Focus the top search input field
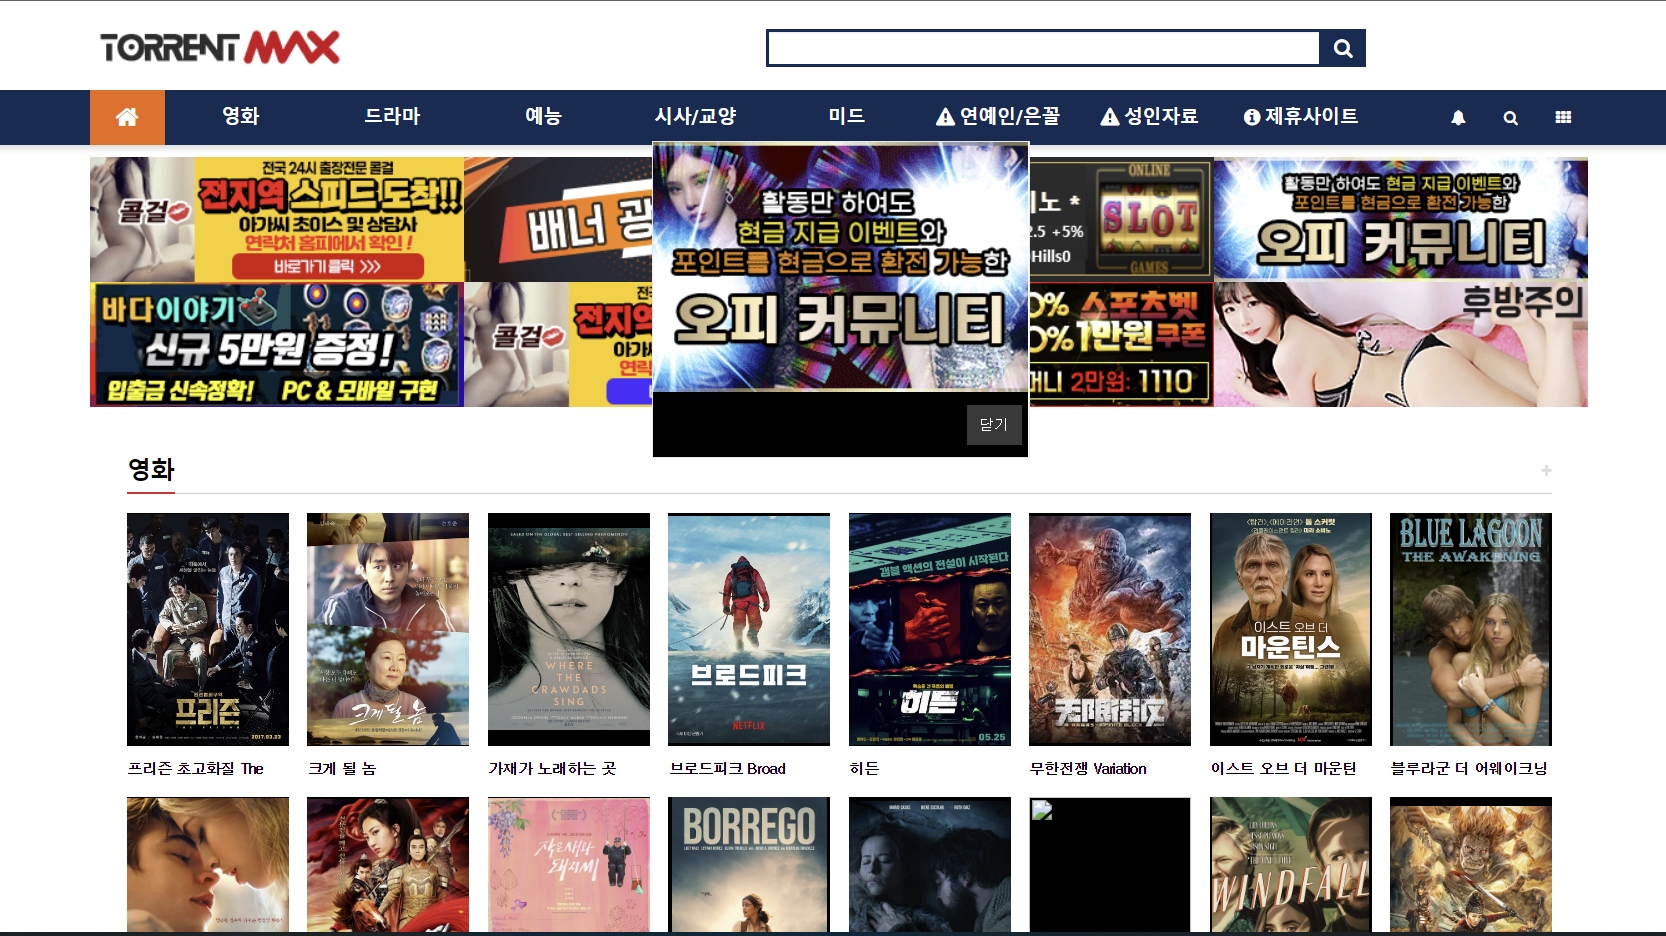This screenshot has height=936, width=1666. click(x=1043, y=48)
